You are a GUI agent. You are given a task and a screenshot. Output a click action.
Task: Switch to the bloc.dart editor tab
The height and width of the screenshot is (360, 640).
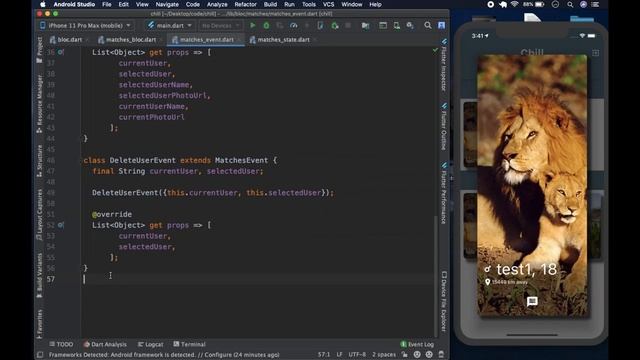69,40
